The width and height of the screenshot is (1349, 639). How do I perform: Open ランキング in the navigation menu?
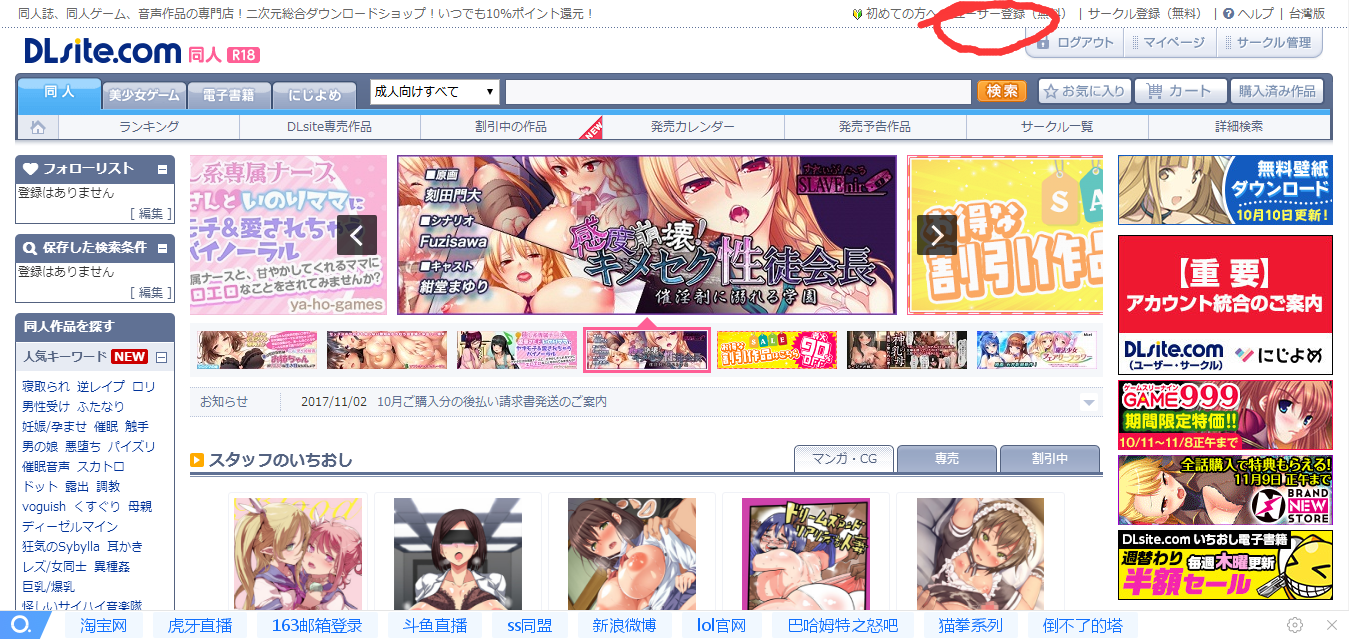point(149,127)
